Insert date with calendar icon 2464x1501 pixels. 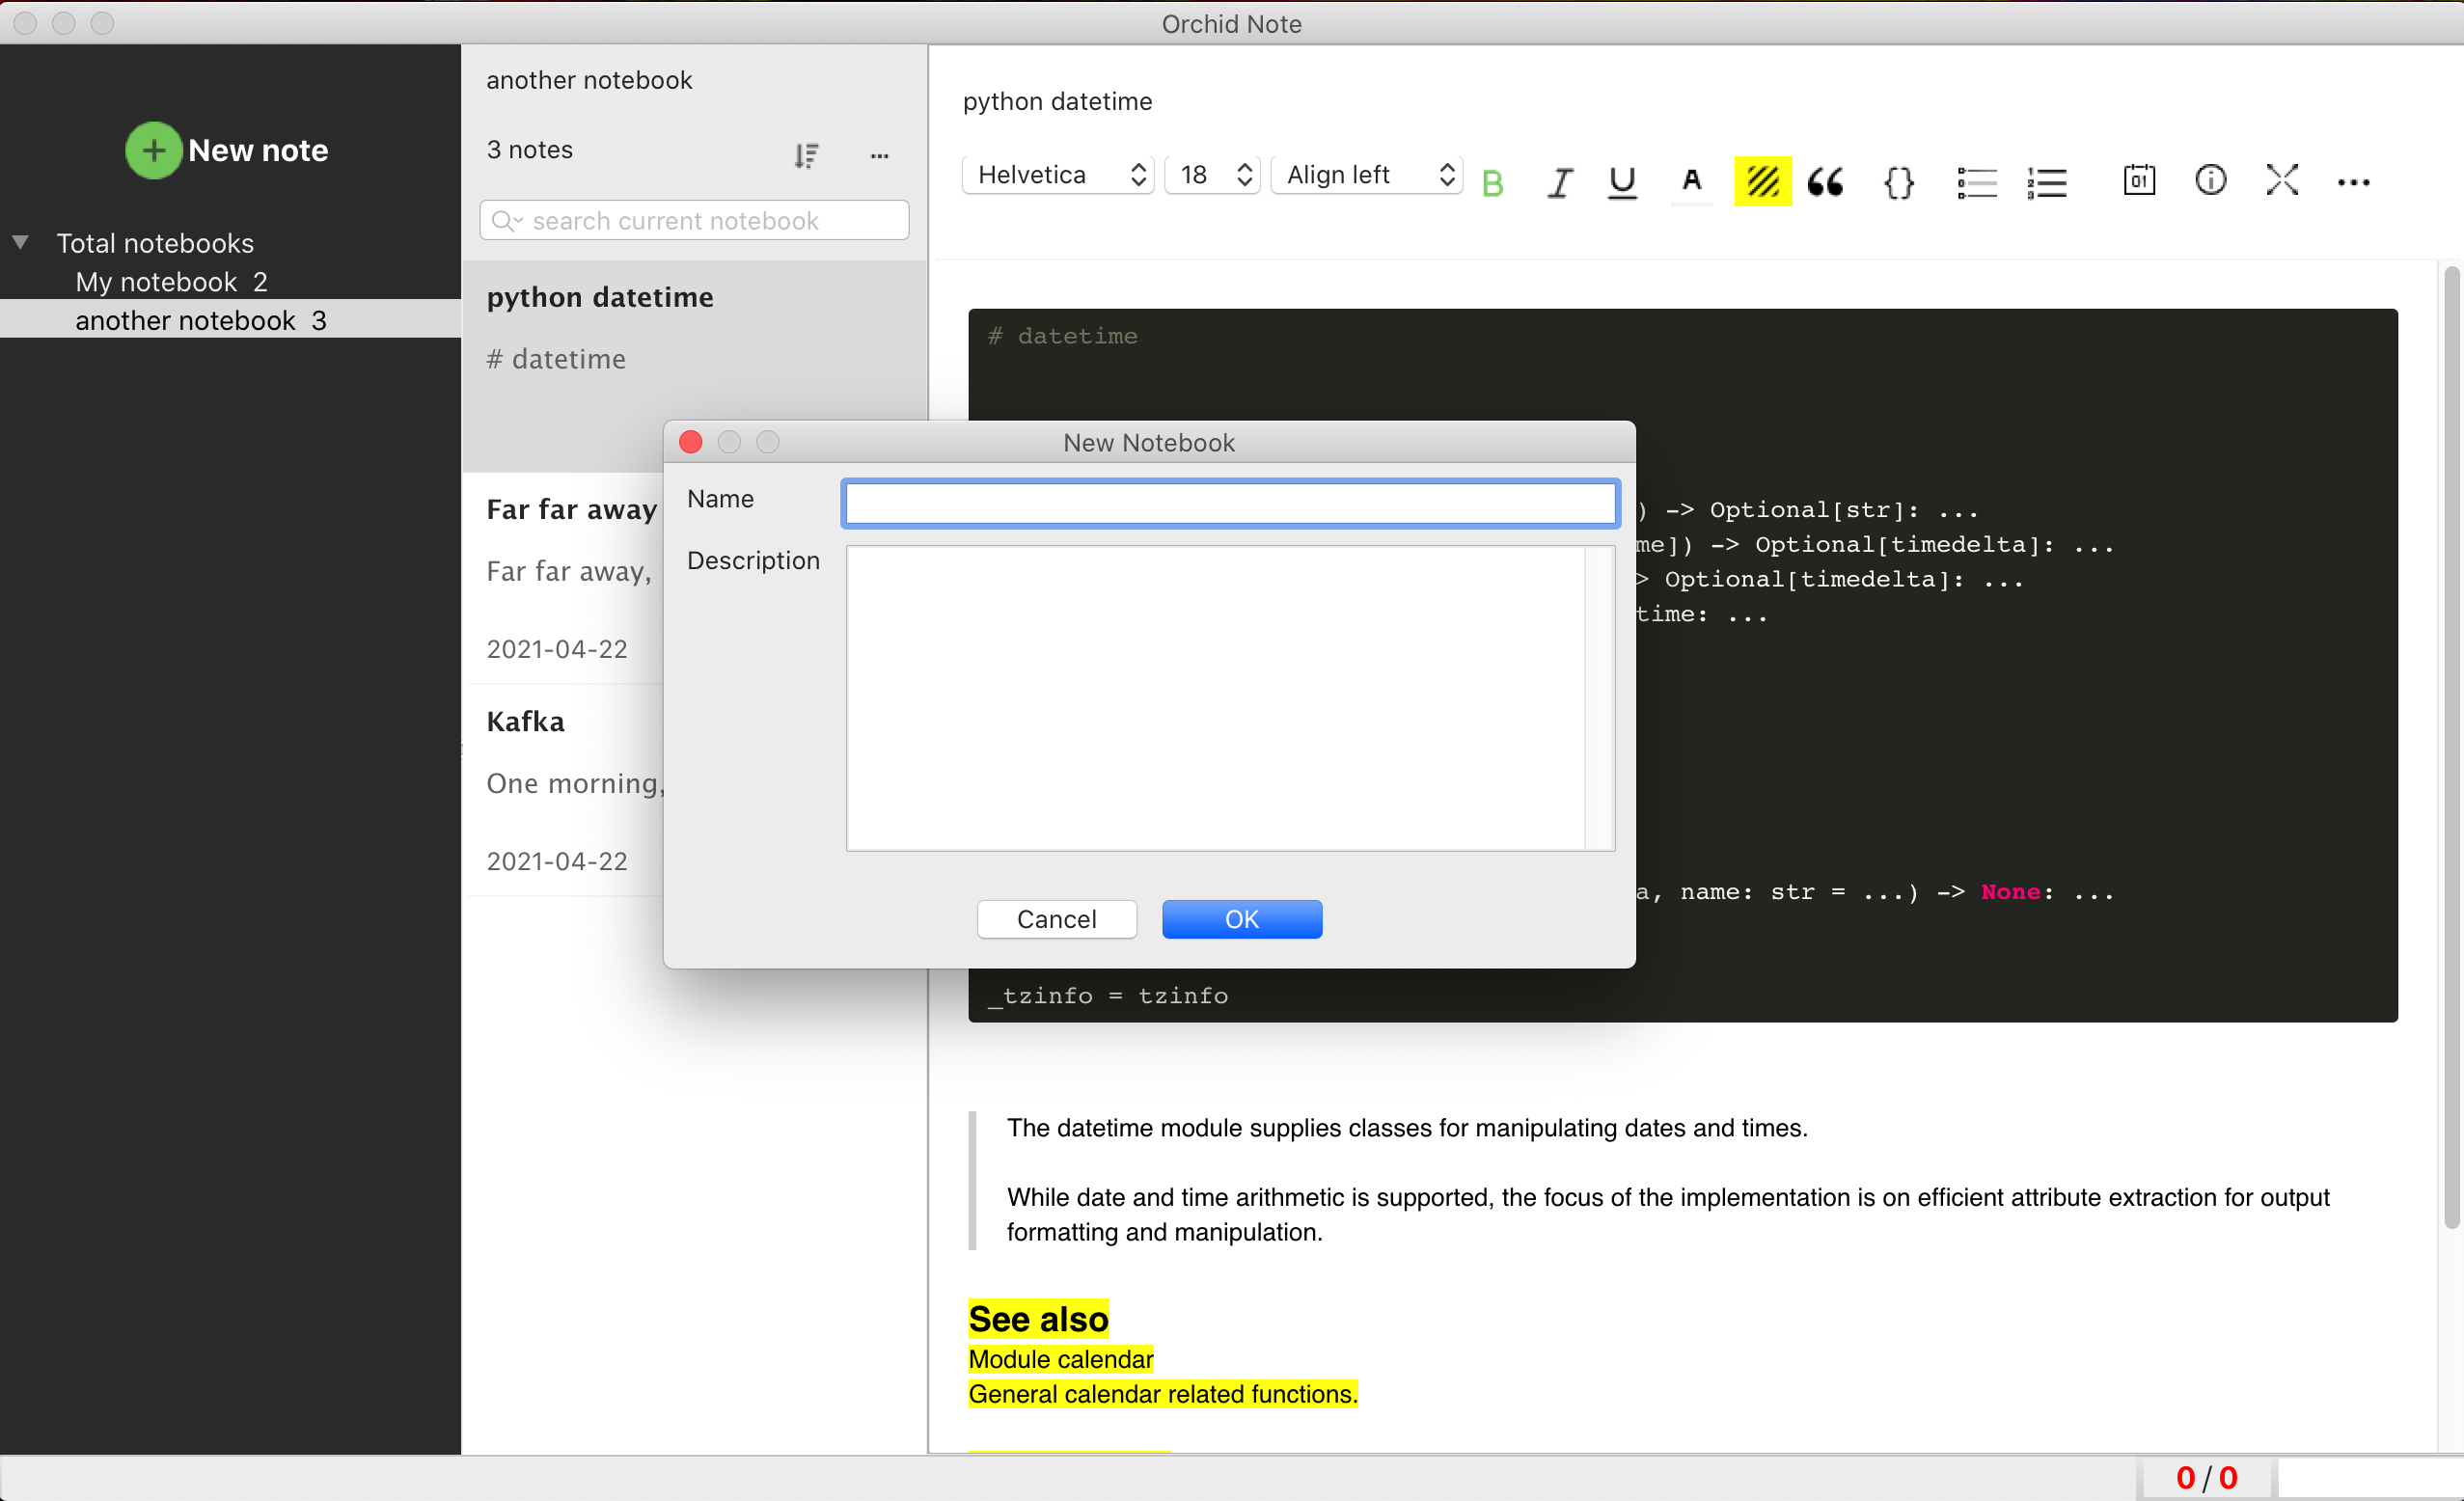(2138, 180)
